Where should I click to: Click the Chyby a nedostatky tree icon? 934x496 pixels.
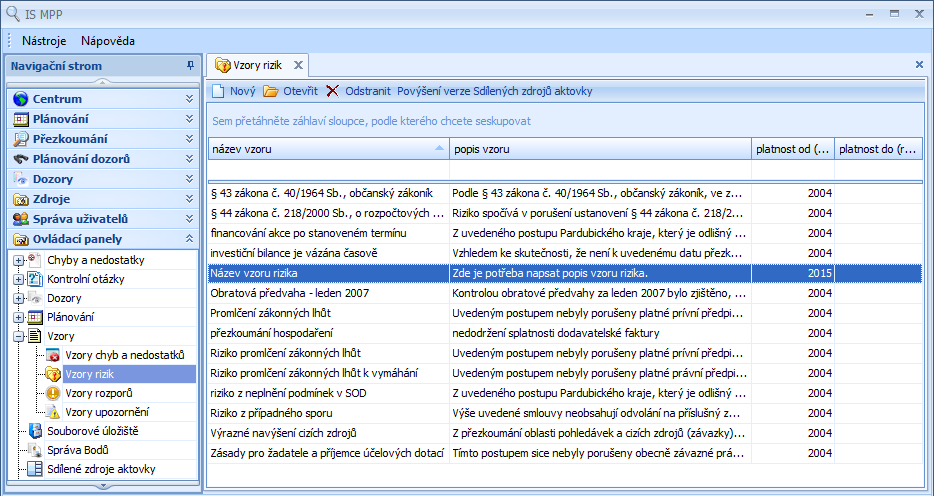(x=36, y=260)
